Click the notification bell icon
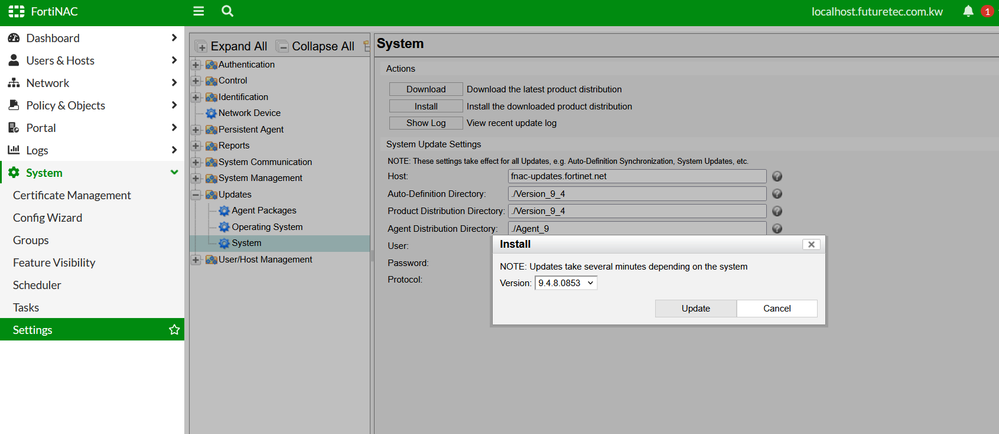This screenshot has width=999, height=434. point(967,11)
